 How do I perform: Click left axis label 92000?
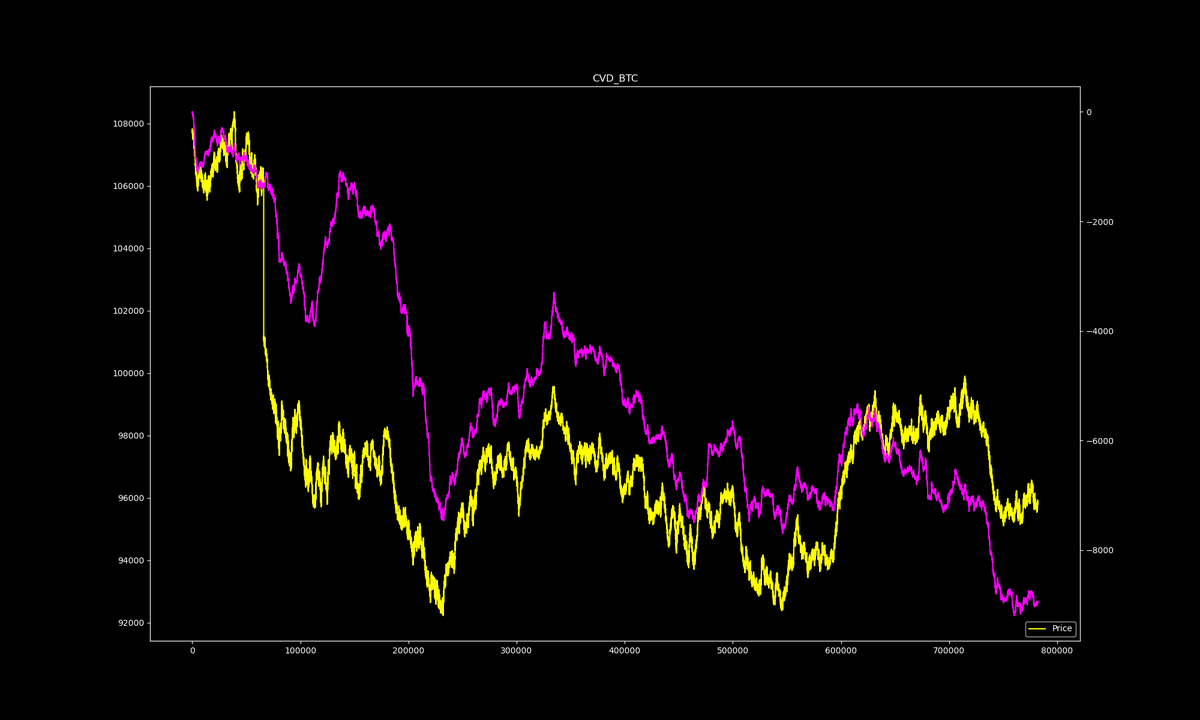point(130,623)
